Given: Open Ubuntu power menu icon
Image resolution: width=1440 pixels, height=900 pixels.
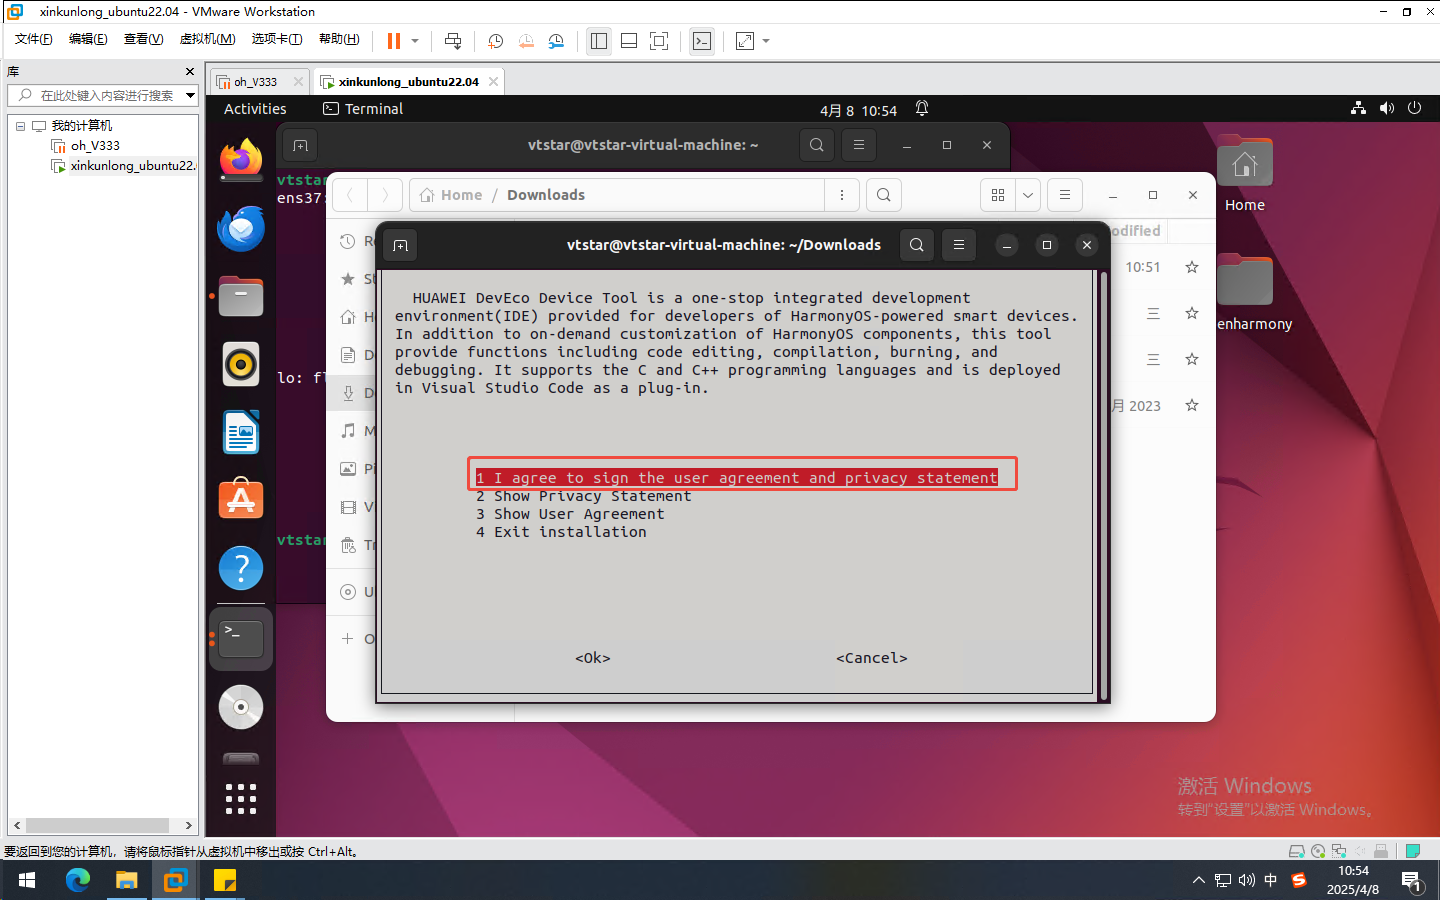Looking at the screenshot, I should point(1414,108).
